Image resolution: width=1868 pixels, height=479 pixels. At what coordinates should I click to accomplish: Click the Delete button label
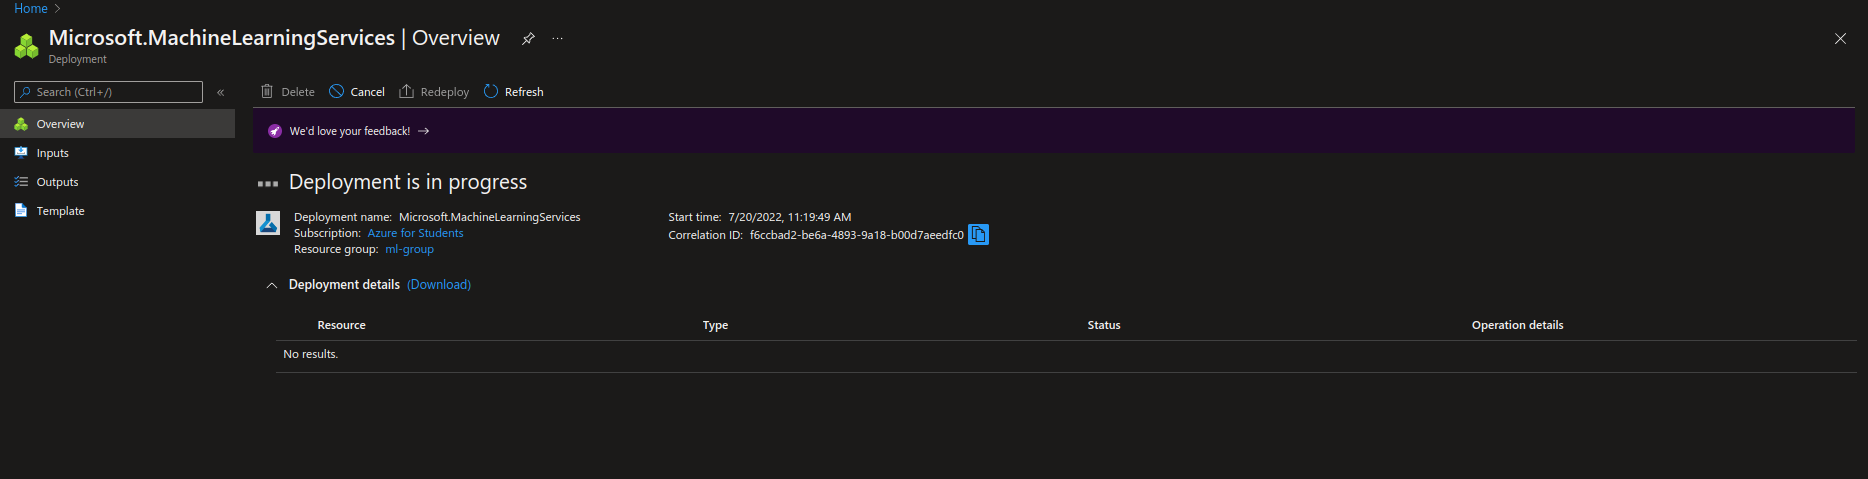[x=298, y=92]
